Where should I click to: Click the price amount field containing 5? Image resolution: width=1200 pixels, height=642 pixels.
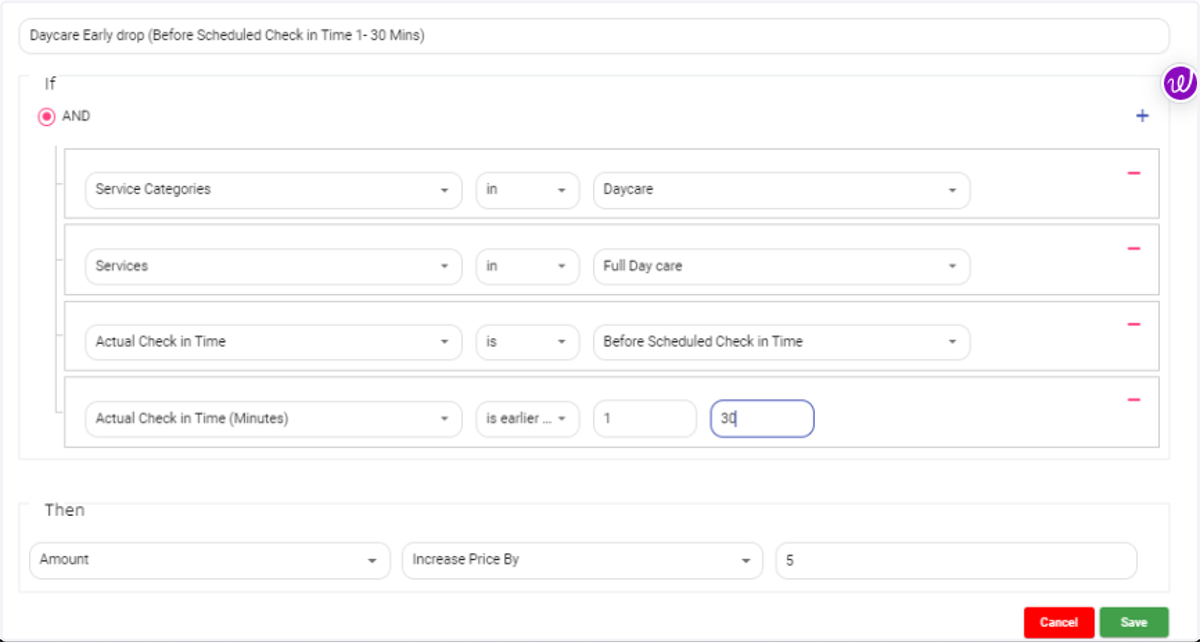point(956,560)
